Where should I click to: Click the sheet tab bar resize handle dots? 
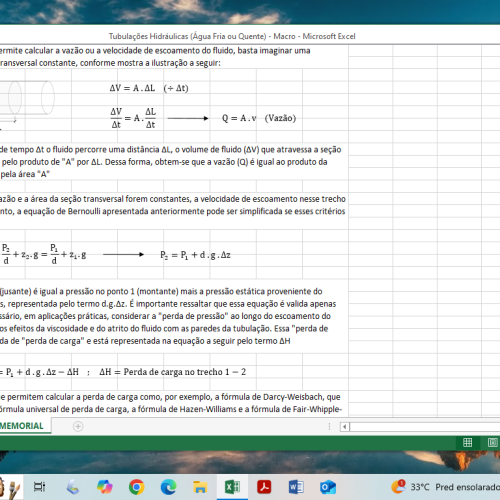click(x=329, y=426)
